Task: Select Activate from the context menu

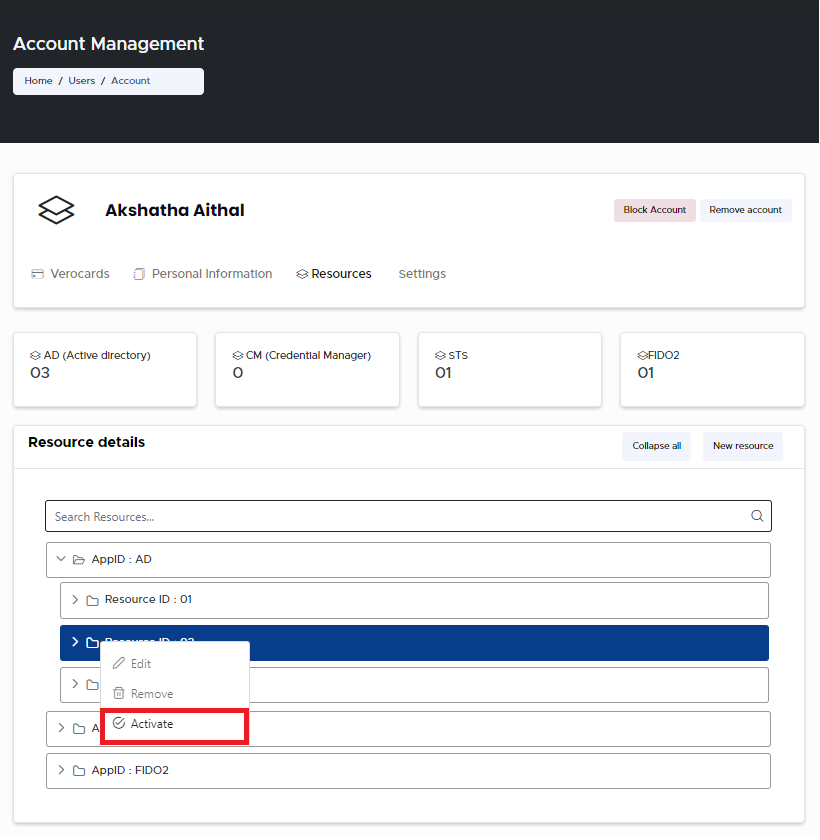Action: click(152, 724)
